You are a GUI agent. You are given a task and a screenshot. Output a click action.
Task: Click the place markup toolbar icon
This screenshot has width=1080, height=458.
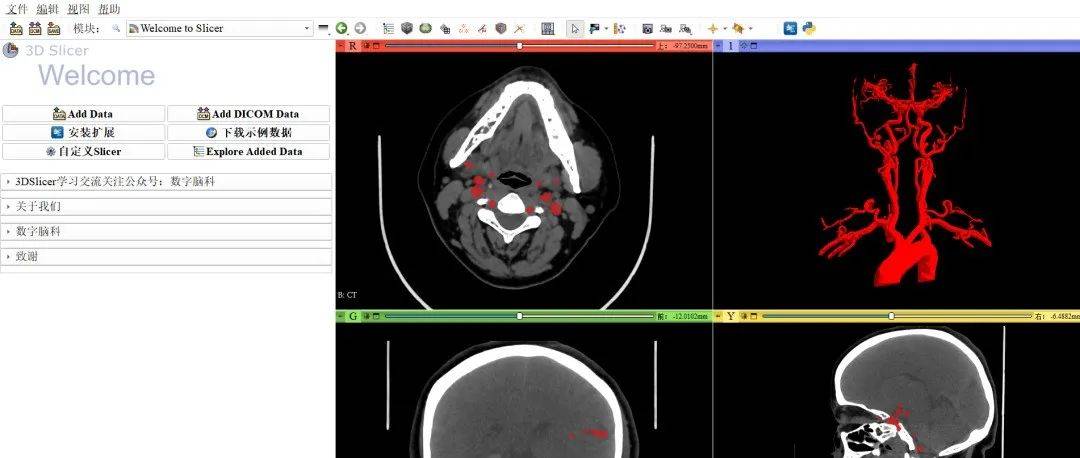coord(620,28)
